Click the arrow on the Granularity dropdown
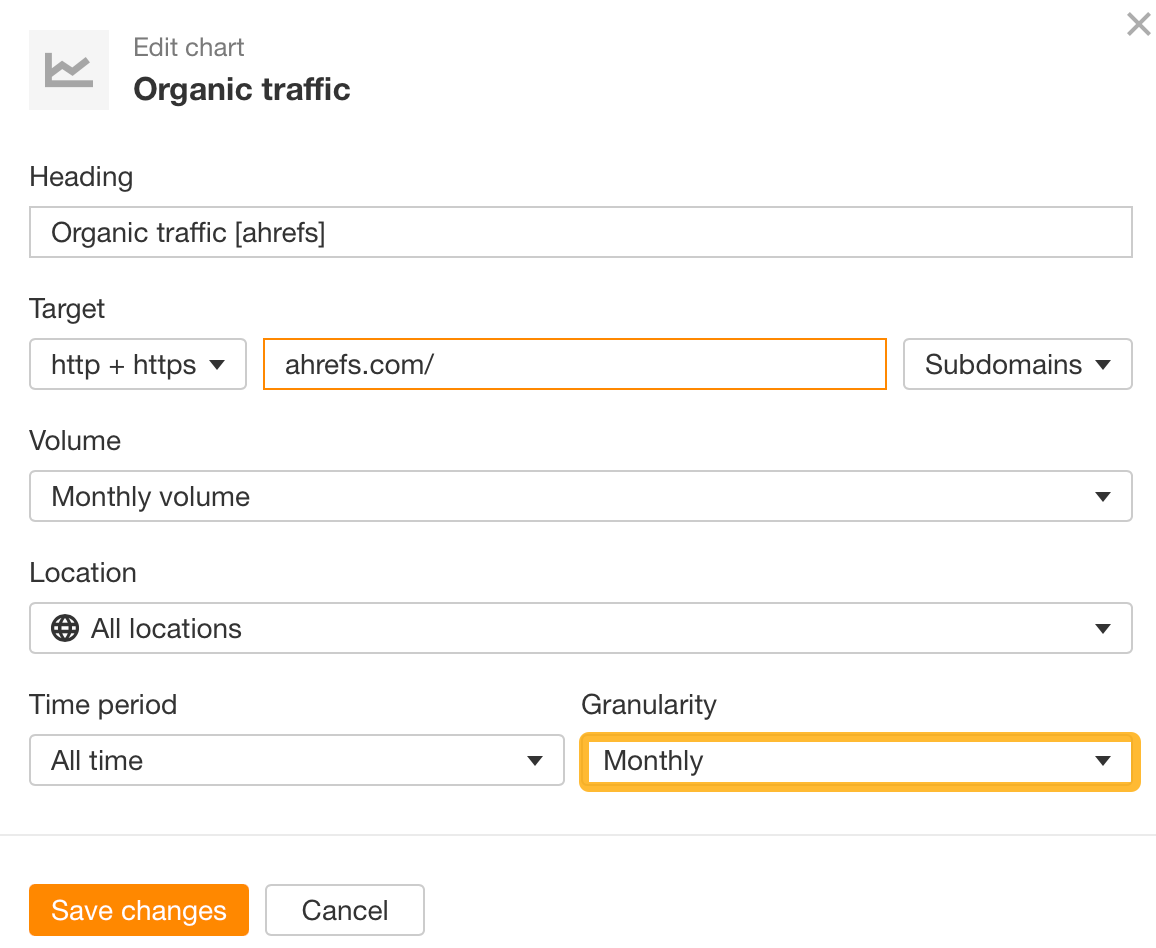Viewport: 1156px width, 948px height. coord(1104,761)
